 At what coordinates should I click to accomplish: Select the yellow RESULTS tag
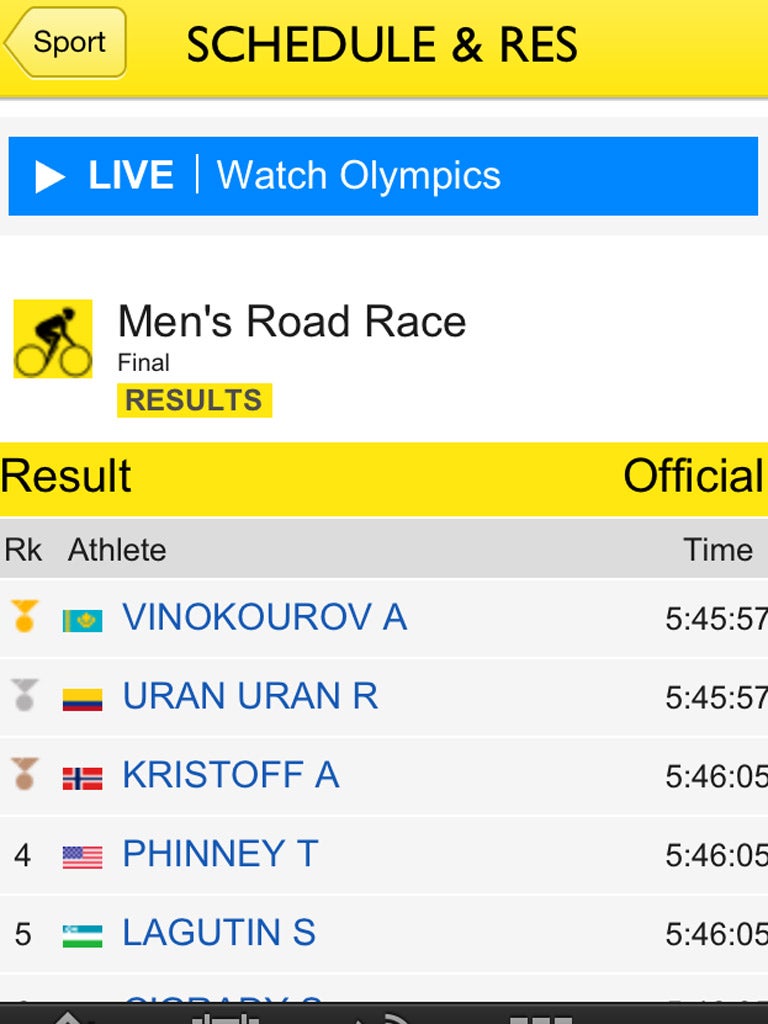(194, 400)
